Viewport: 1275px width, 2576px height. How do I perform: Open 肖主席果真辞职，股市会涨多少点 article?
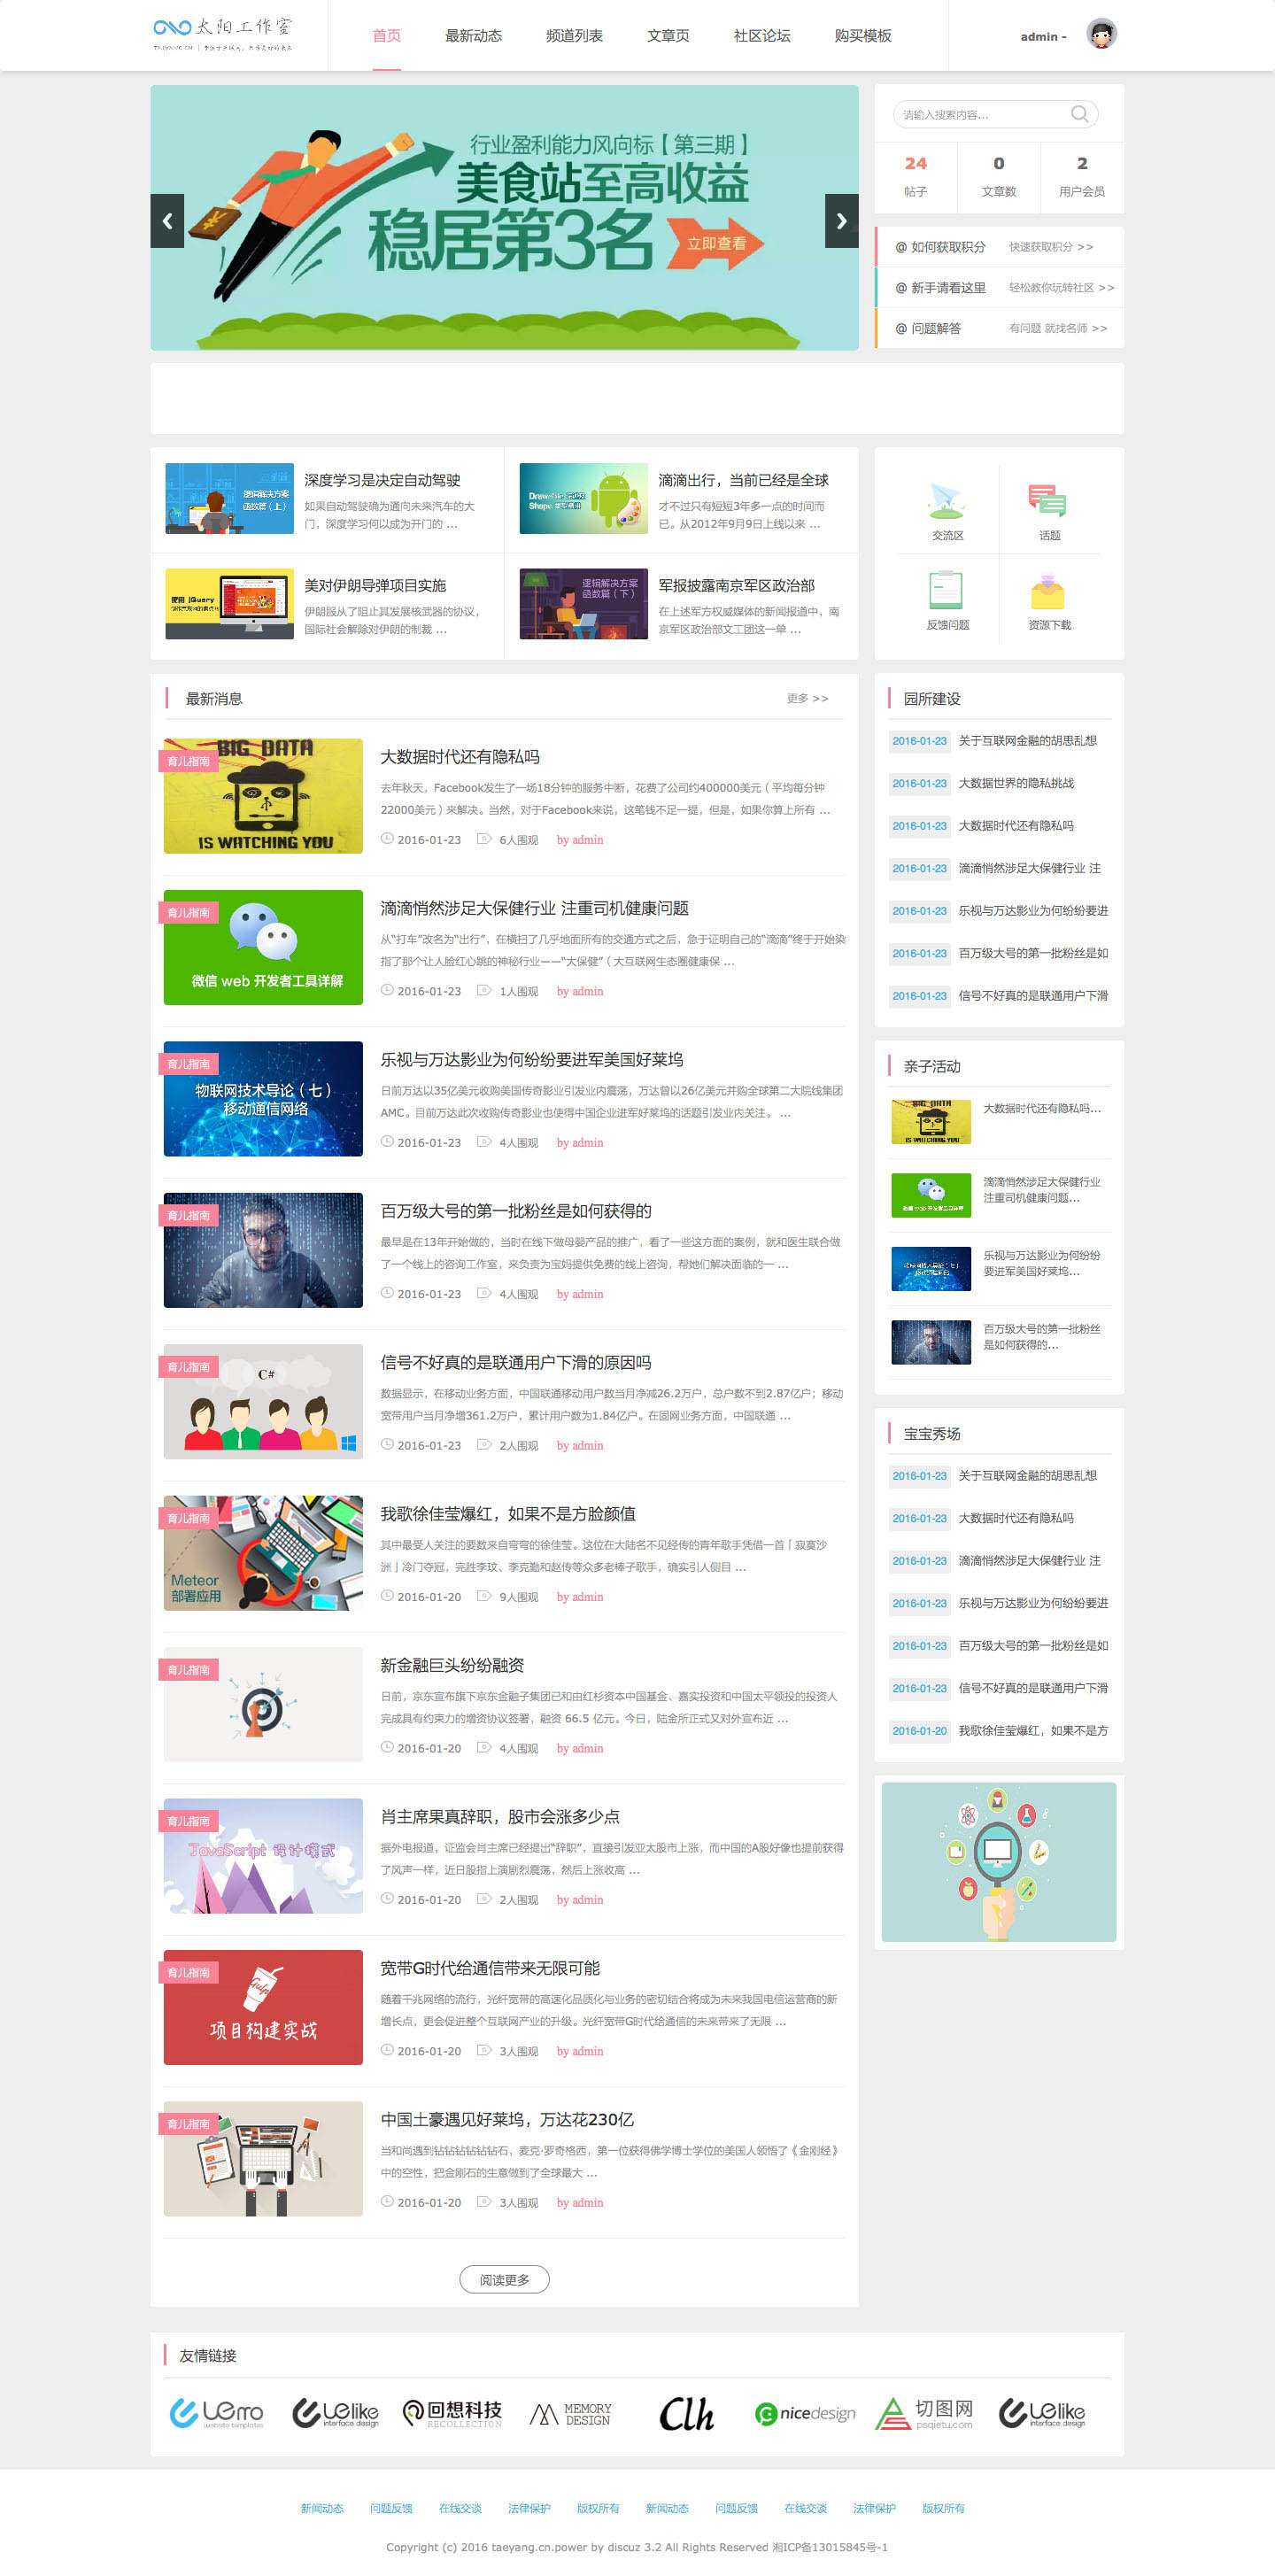[500, 1816]
